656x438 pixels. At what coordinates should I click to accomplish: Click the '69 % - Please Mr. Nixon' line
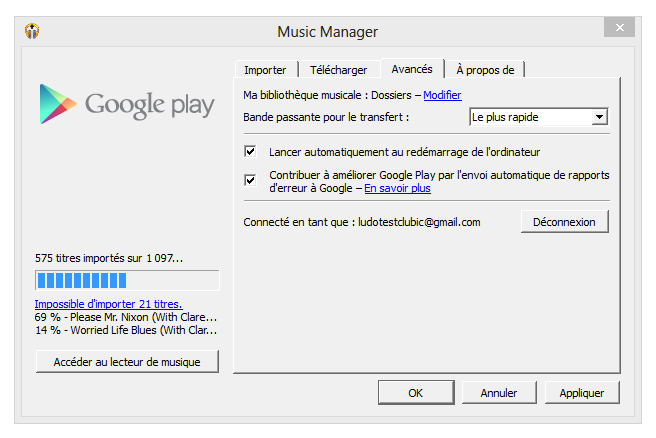tap(126, 317)
